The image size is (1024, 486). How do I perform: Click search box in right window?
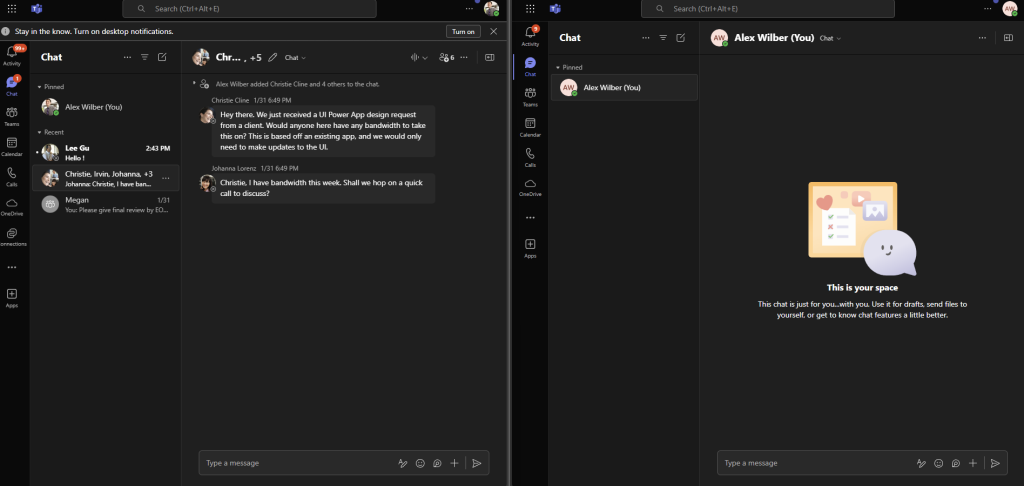click(768, 8)
